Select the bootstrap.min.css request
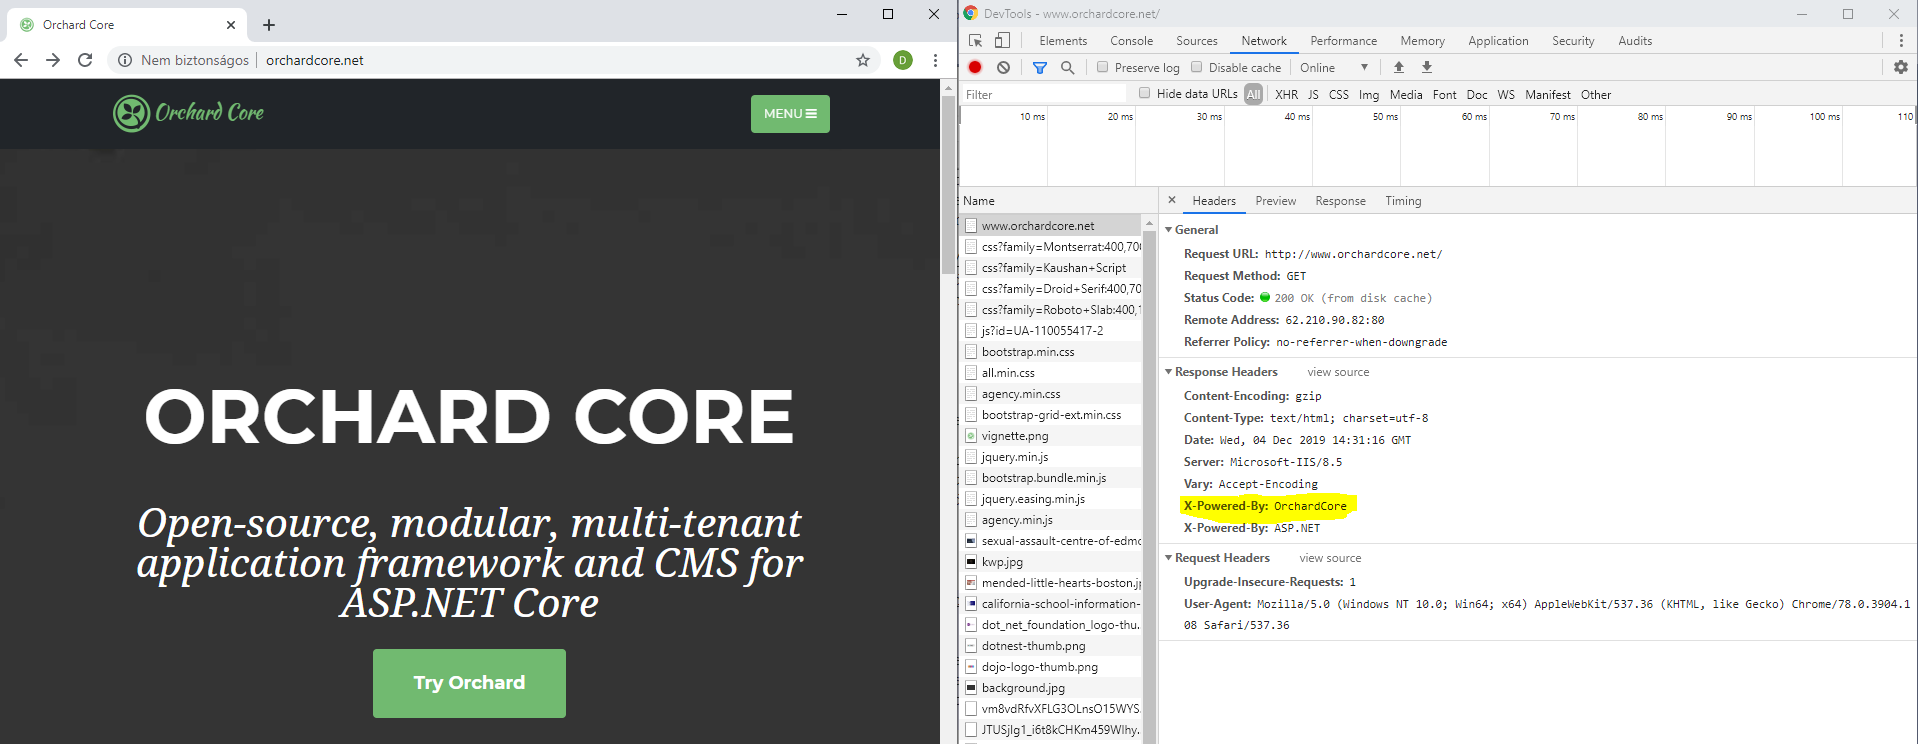The image size is (1918, 744). coord(1051,352)
